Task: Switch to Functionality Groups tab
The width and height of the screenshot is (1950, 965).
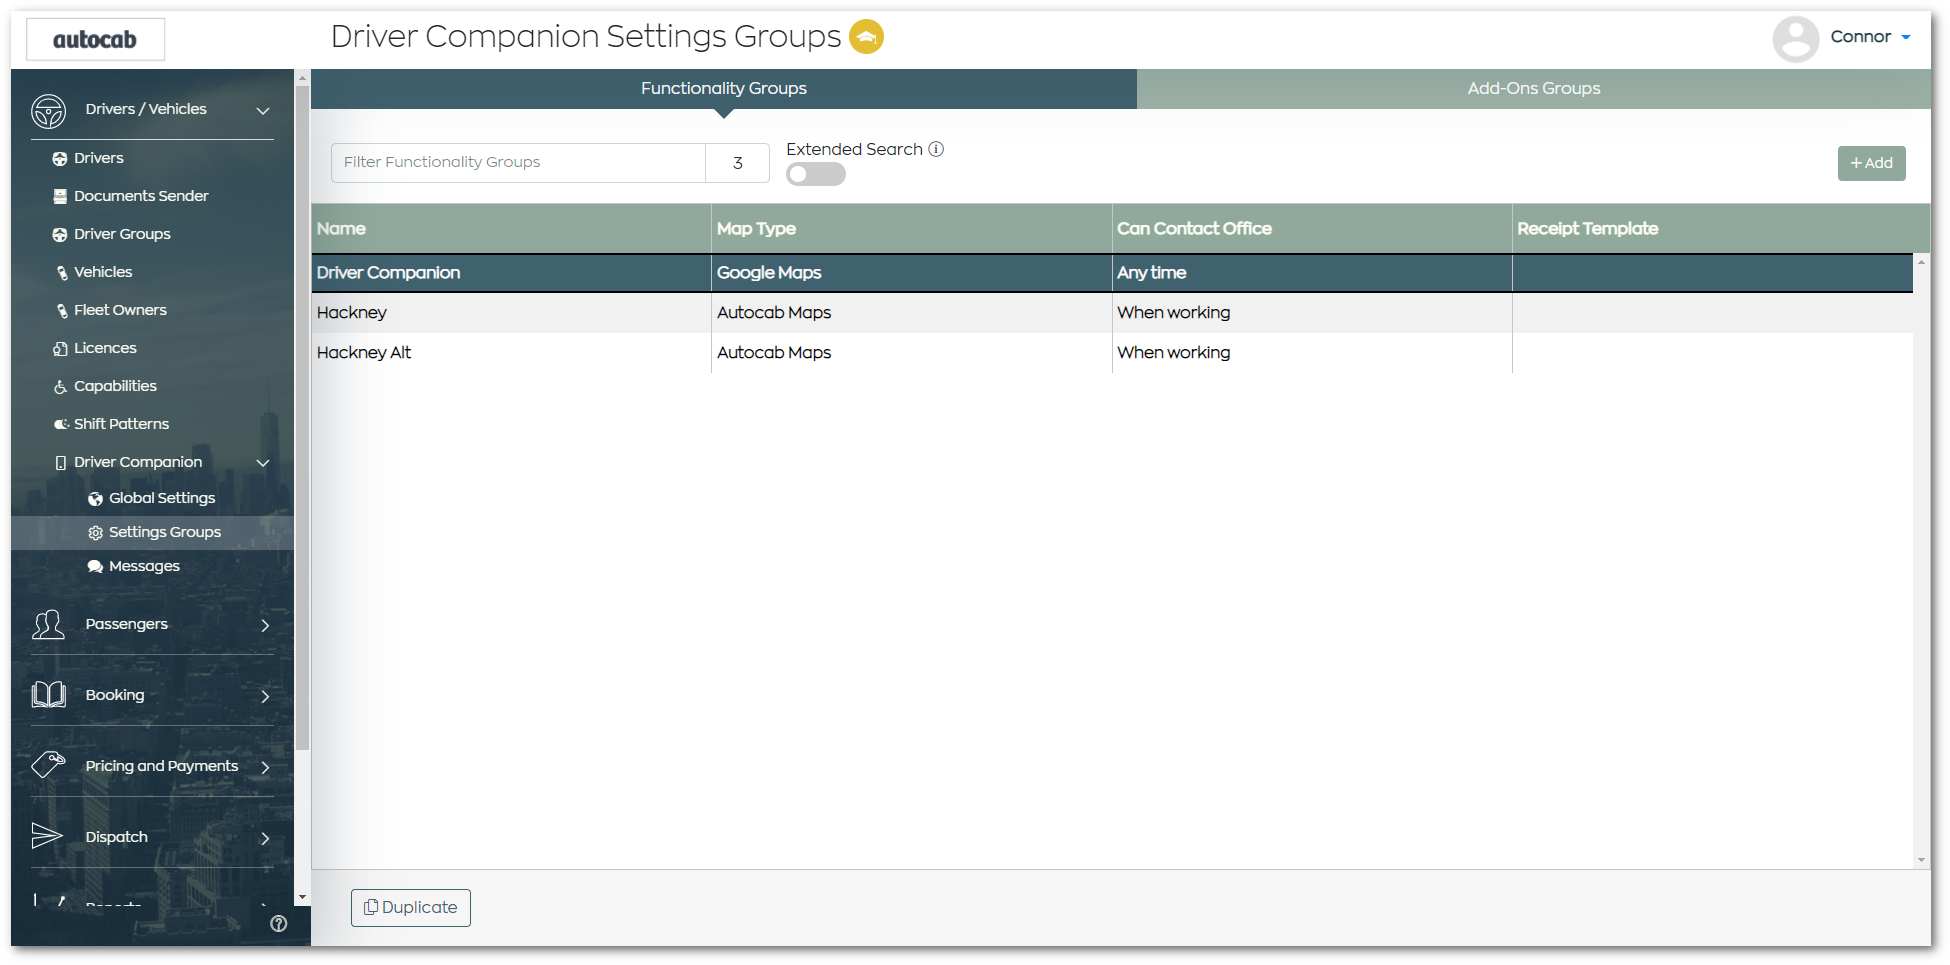Action: click(x=724, y=88)
